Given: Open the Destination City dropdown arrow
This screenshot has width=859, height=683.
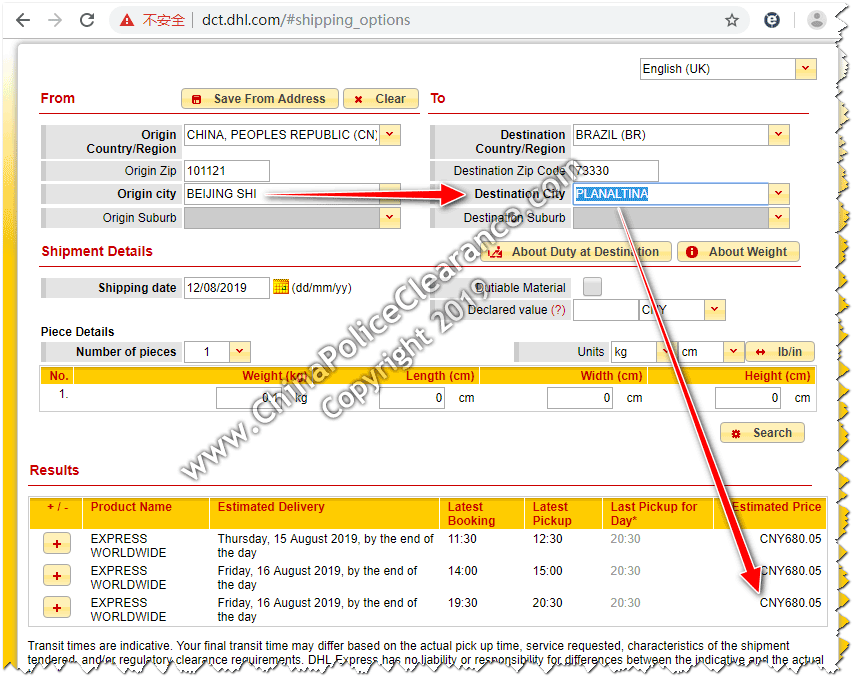Looking at the screenshot, I should [x=778, y=194].
